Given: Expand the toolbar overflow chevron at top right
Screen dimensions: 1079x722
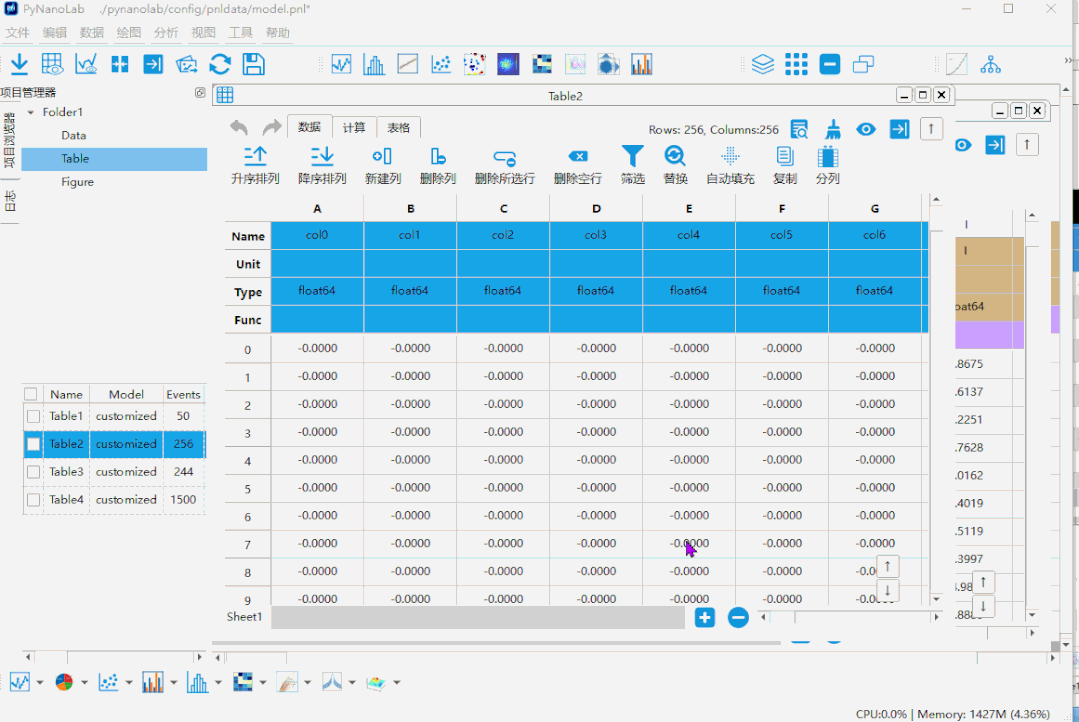Looking at the screenshot, I should (x=1068, y=61).
